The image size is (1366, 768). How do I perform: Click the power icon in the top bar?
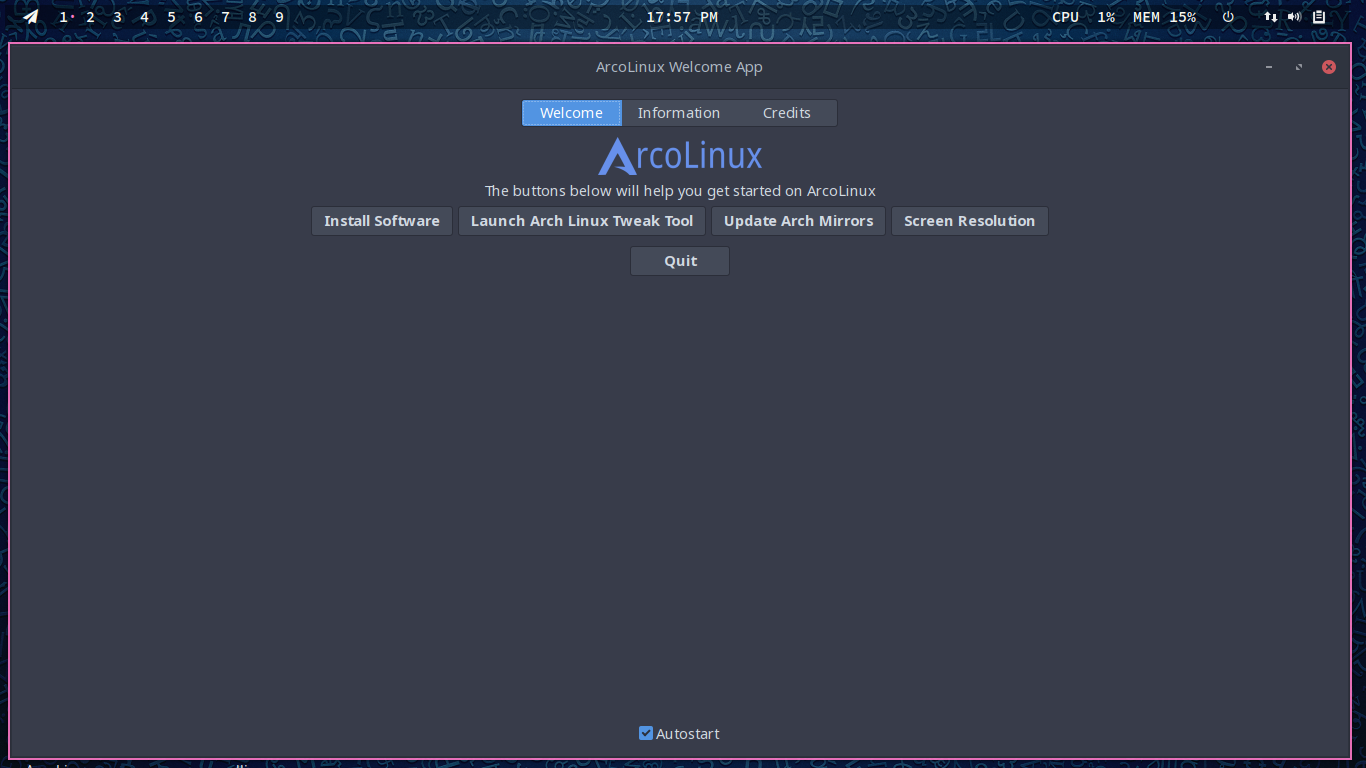pyautogui.click(x=1228, y=17)
